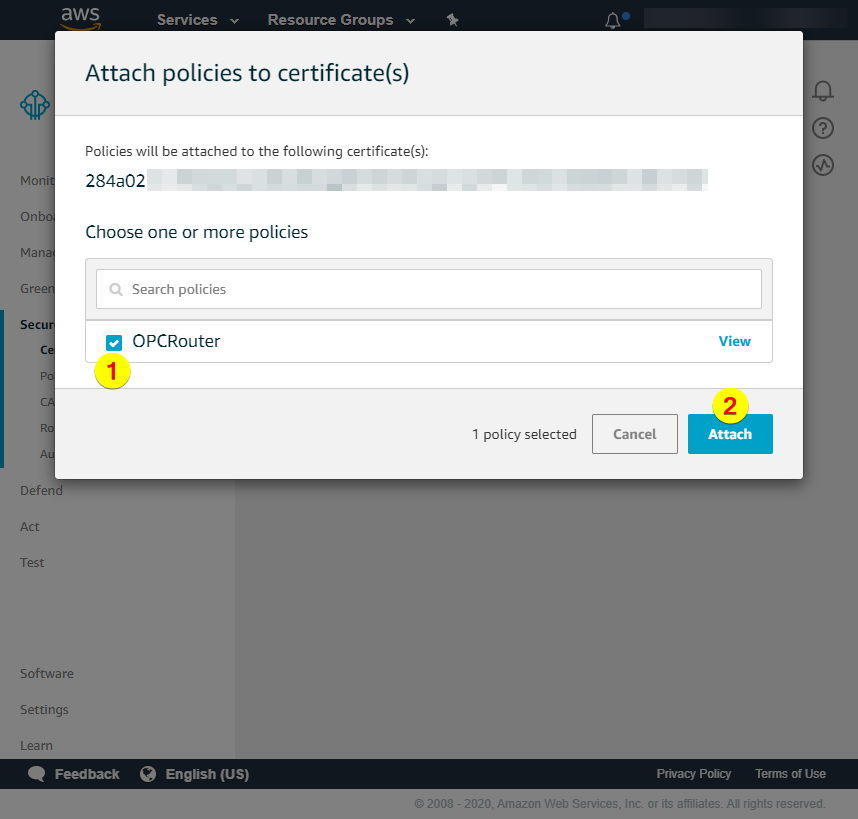Open the right-side bell notifications icon
Image resolution: width=858 pixels, height=819 pixels.
[x=822, y=91]
